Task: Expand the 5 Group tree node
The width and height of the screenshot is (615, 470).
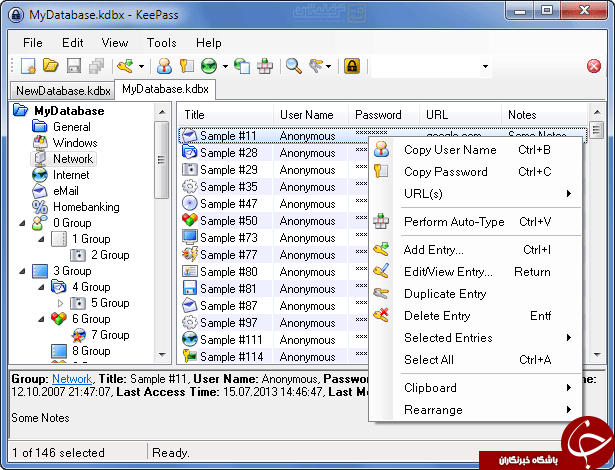Action: (x=60, y=303)
